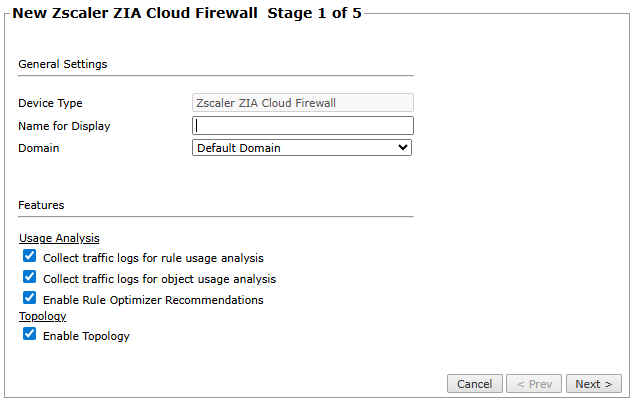Uncheck the rule usage analysis checkbox
Screen dimensions: 633x401
[30, 257]
